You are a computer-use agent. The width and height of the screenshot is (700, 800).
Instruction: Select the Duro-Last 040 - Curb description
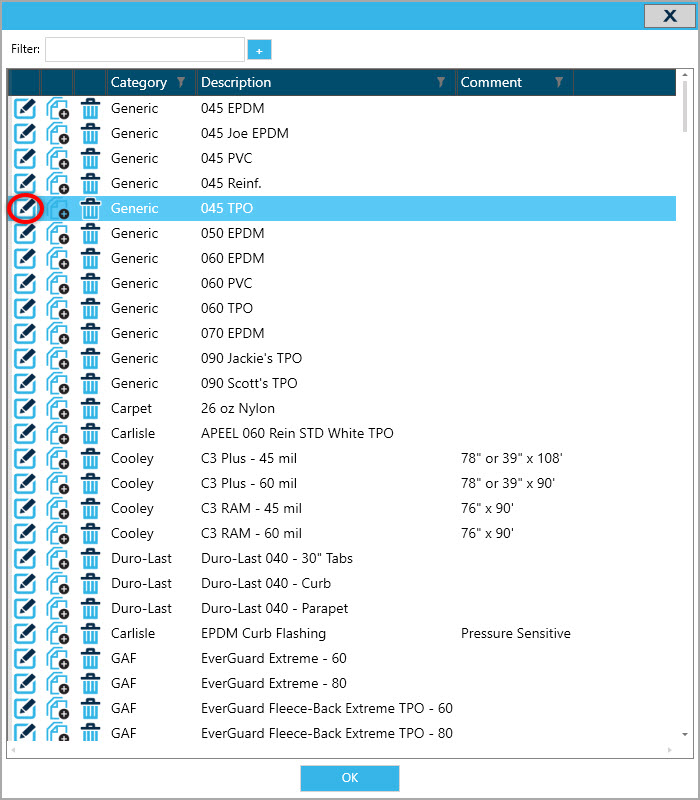coord(266,583)
